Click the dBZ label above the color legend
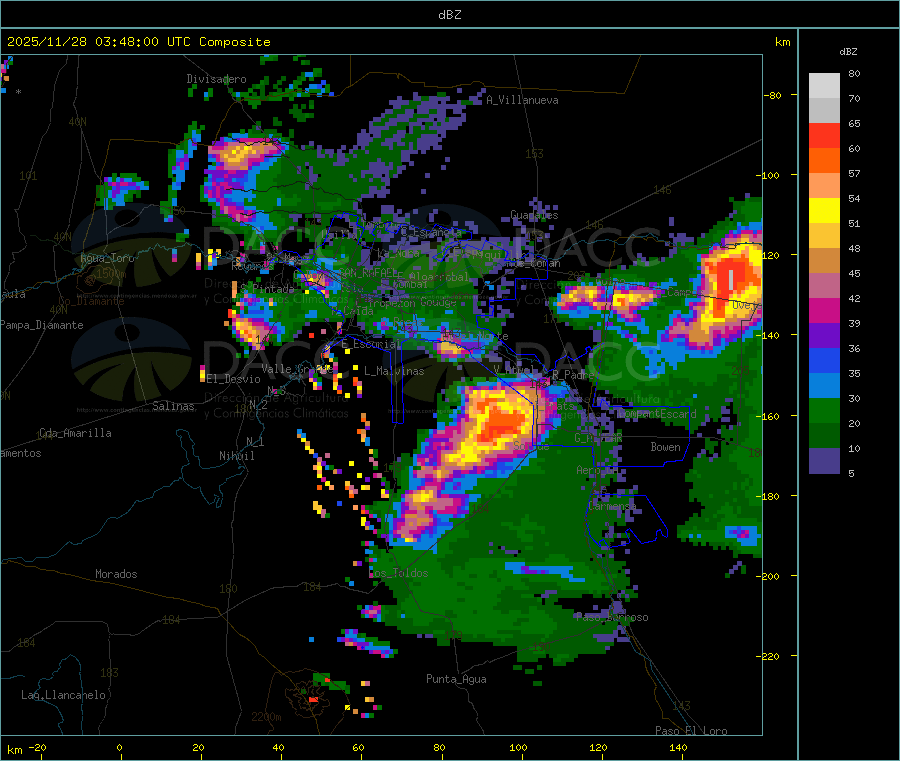Viewport: 900px width, 761px height. pos(848,52)
